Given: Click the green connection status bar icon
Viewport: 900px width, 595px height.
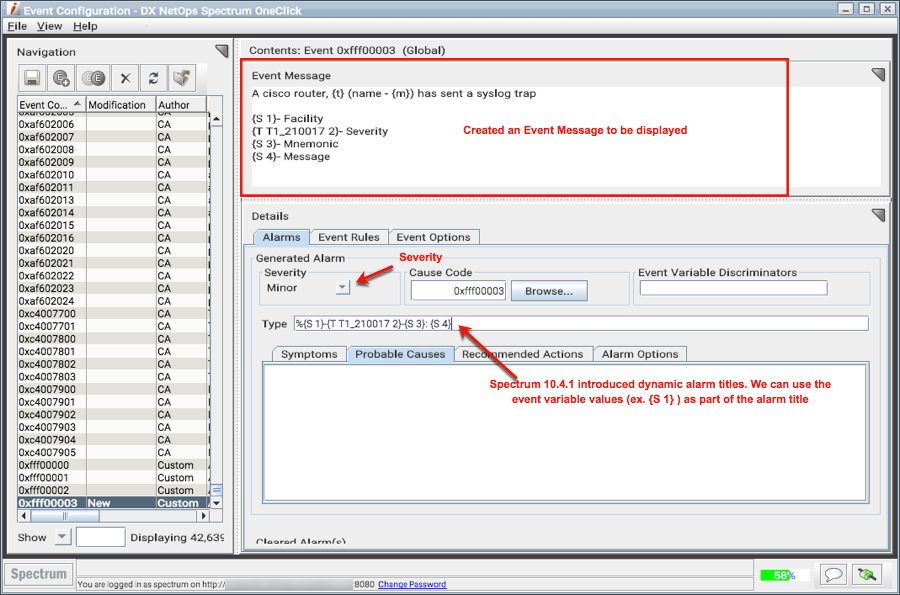Looking at the screenshot, I should click(x=867, y=574).
